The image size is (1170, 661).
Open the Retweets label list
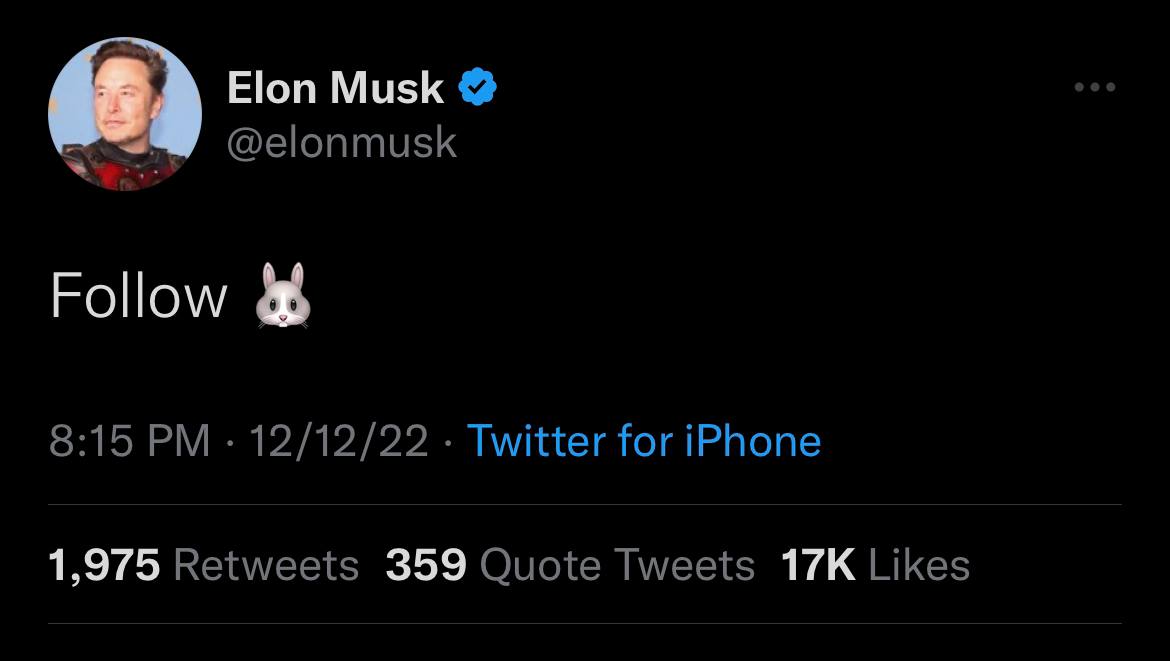(266, 565)
